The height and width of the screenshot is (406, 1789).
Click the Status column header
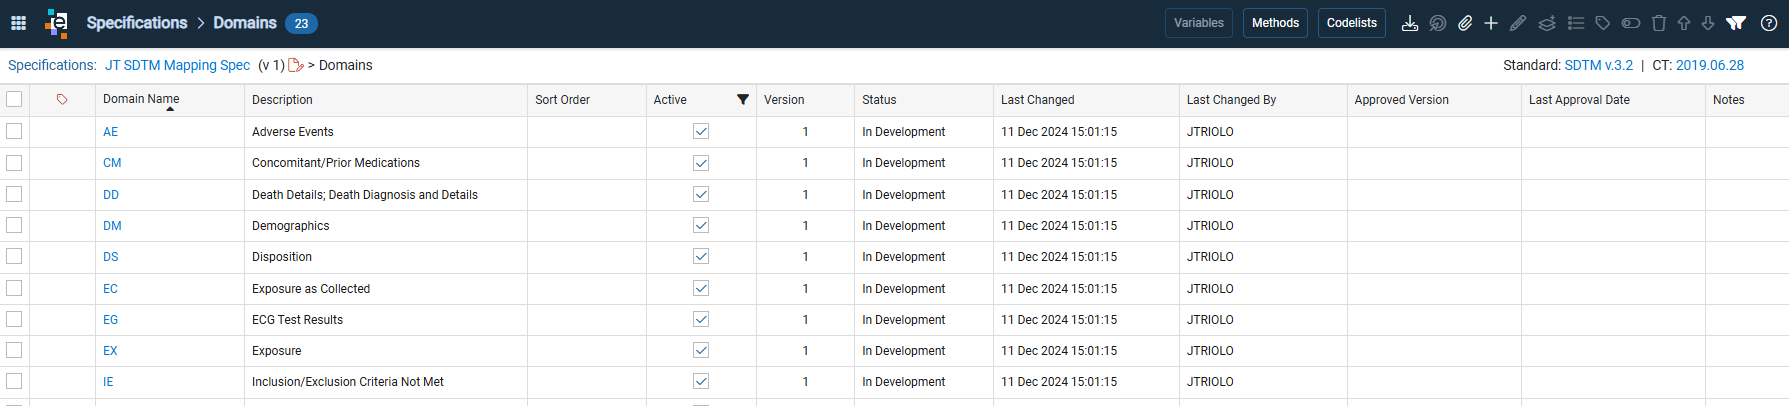tap(879, 100)
